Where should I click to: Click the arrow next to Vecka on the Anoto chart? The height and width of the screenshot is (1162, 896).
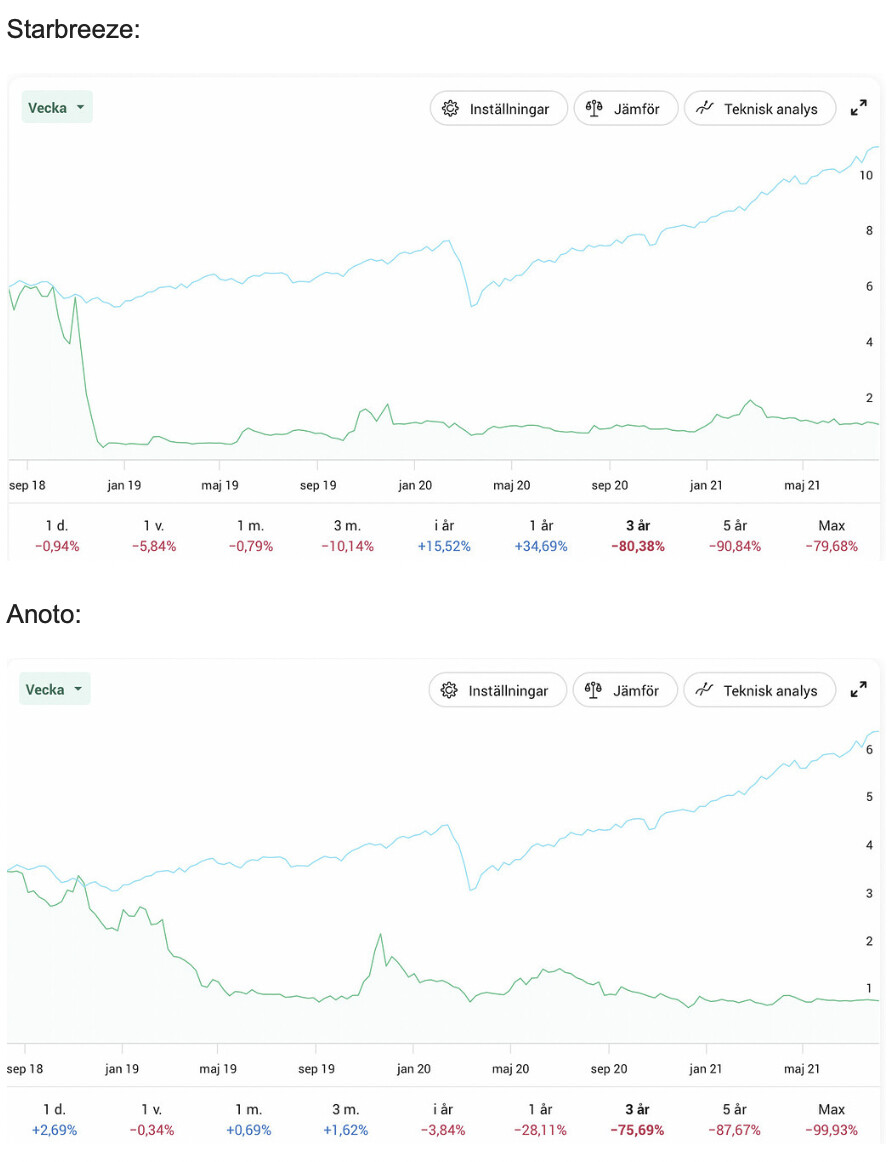(x=78, y=689)
